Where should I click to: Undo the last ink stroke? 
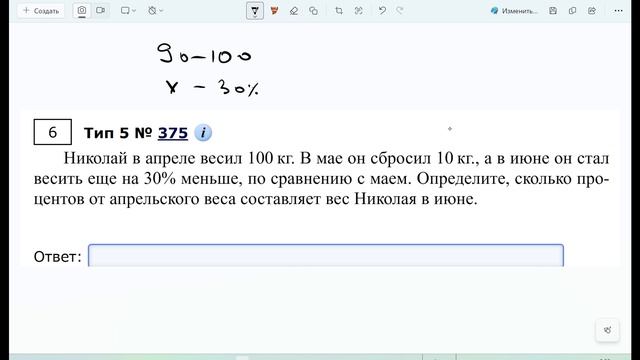tap(382, 11)
